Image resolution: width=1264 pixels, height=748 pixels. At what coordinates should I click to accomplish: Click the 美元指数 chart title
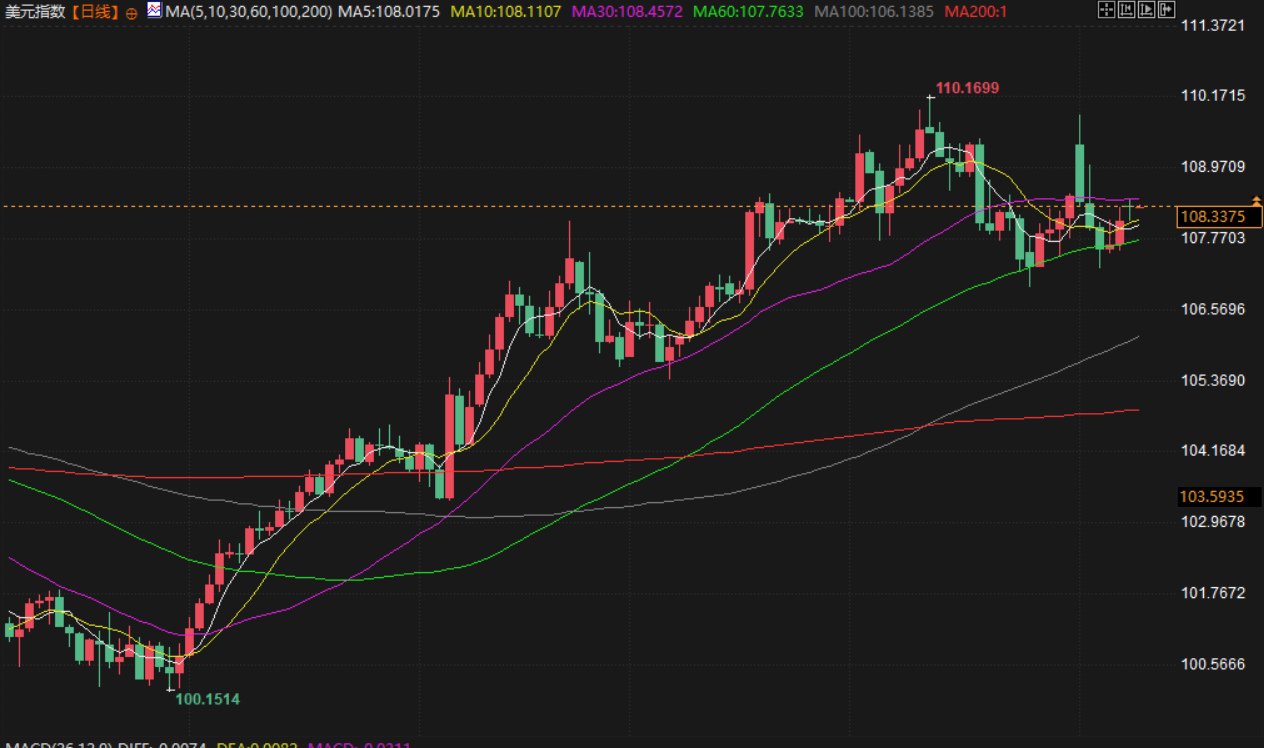35,12
